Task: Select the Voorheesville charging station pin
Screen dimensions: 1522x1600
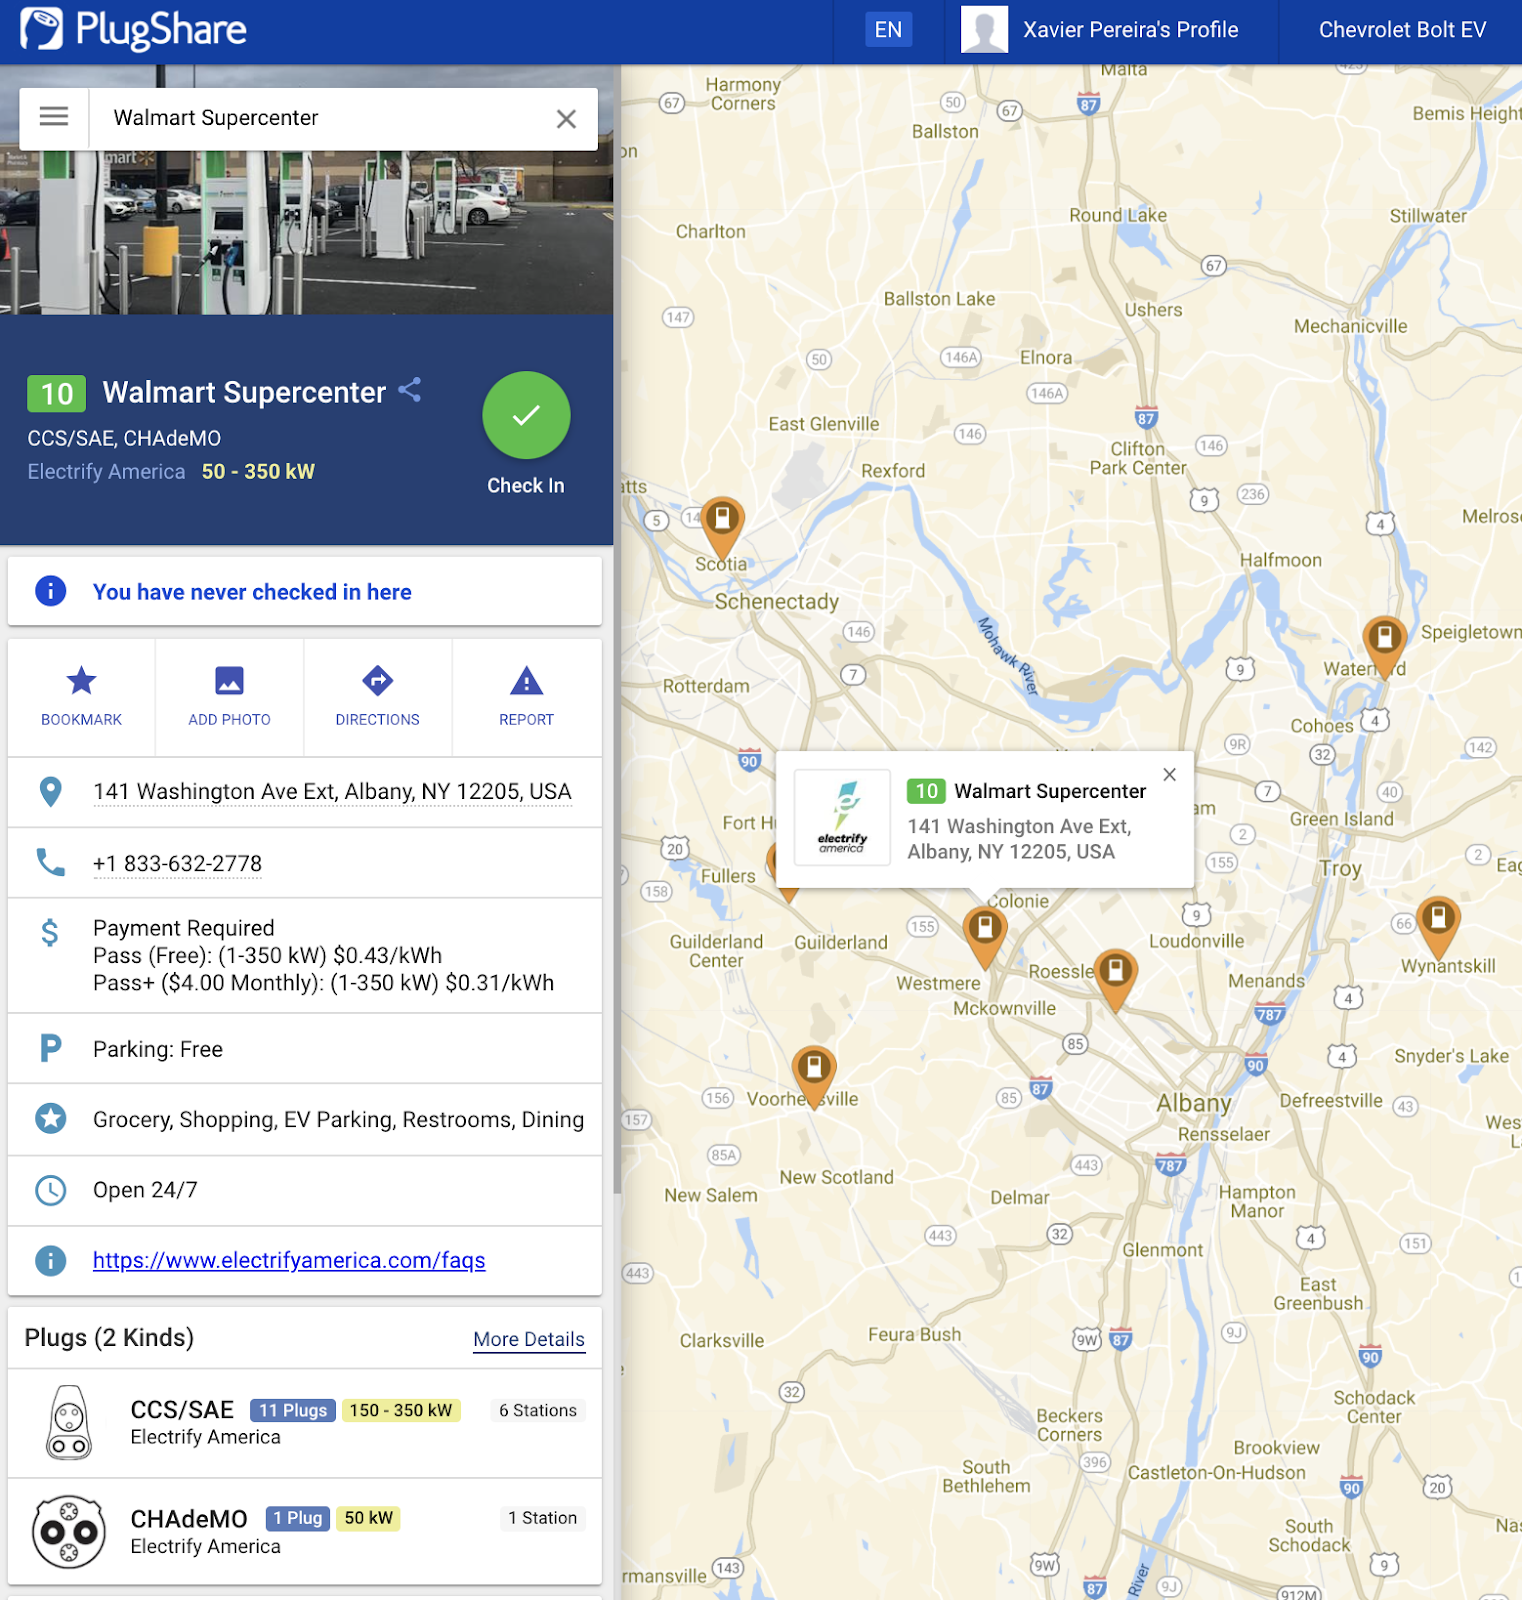Action: tap(814, 1077)
